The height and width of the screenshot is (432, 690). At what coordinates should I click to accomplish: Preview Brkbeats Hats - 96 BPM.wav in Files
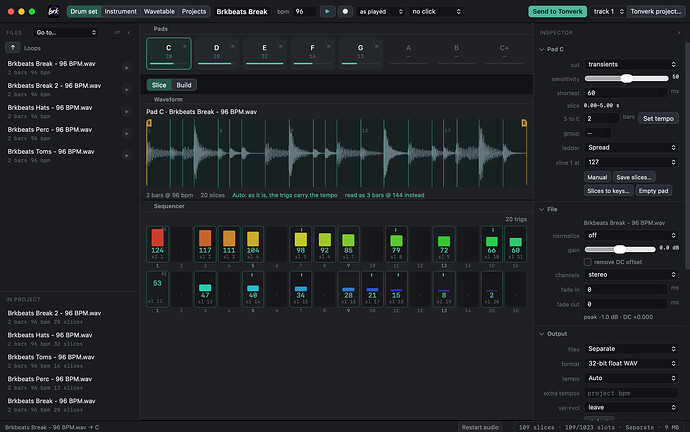127,111
